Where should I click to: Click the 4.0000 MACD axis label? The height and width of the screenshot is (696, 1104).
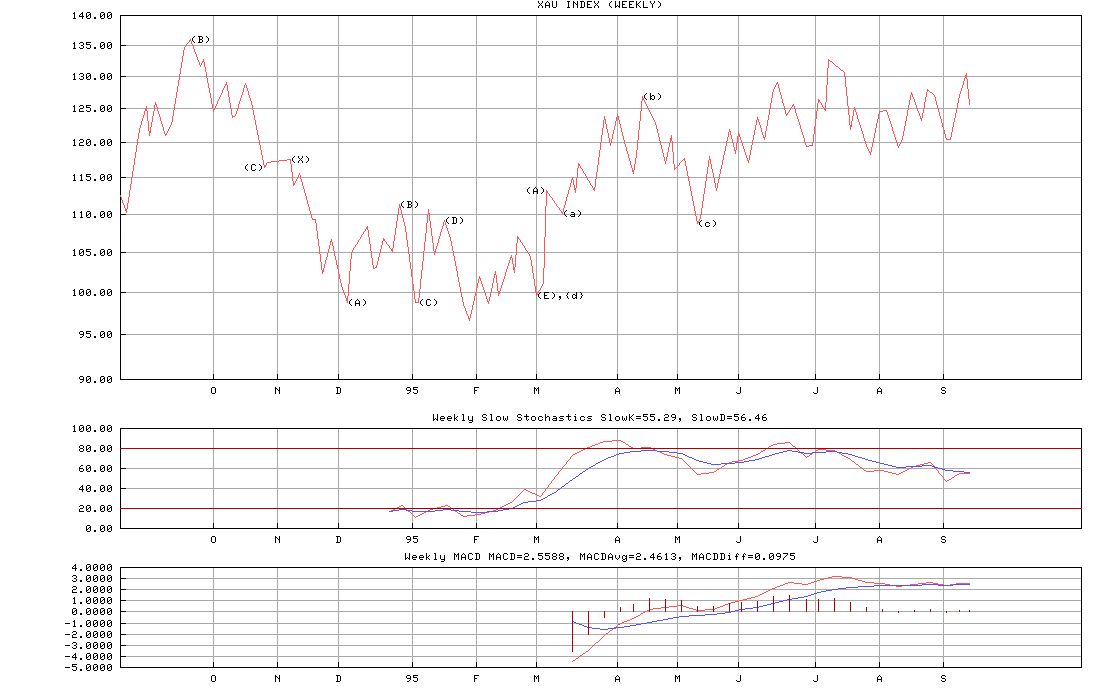click(93, 567)
